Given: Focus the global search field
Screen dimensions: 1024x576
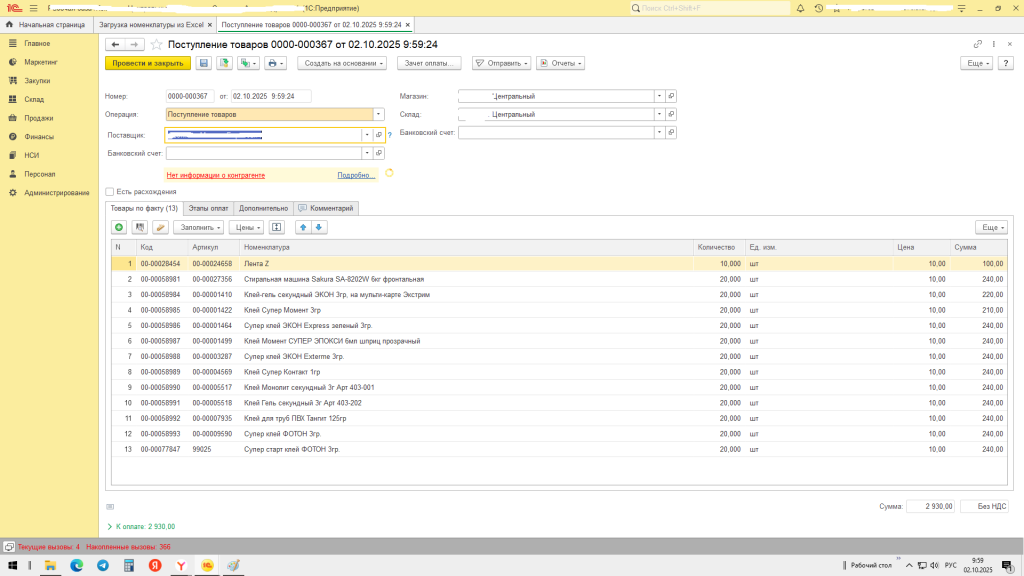Looking at the screenshot, I should pos(709,8).
